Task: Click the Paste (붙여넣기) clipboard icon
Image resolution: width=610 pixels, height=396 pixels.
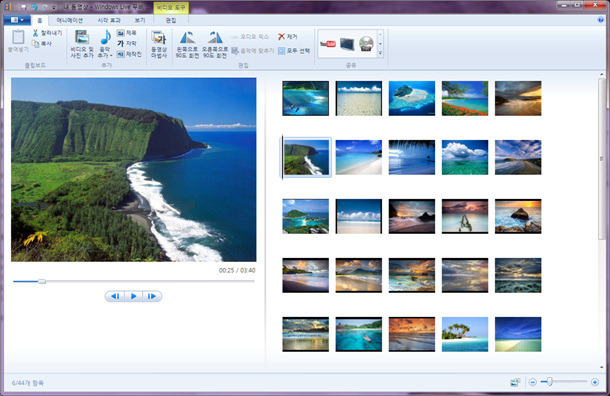Action: click(x=18, y=37)
